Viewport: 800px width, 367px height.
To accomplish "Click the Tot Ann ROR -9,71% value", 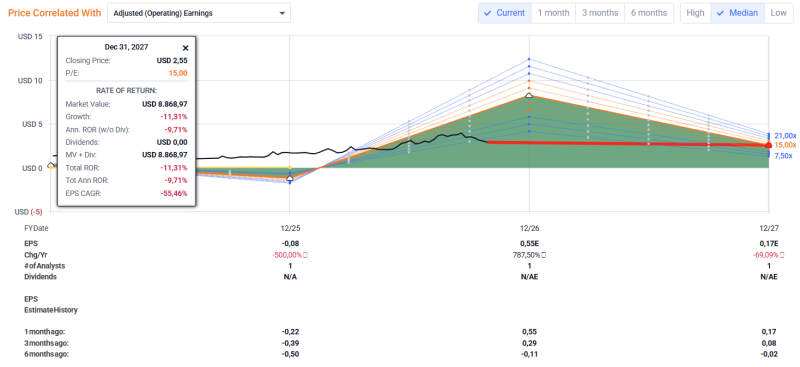I will coord(176,180).
